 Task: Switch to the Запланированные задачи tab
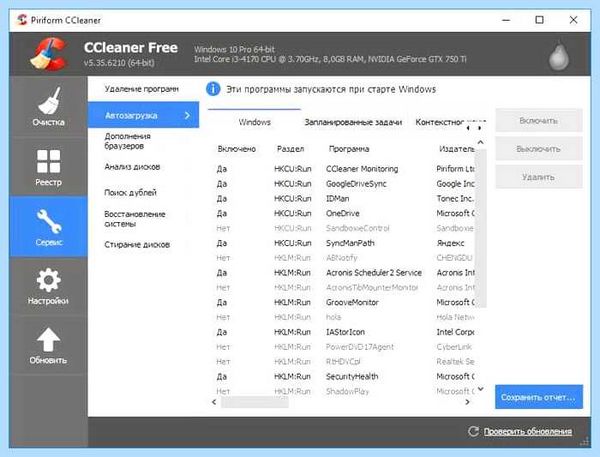[353, 122]
